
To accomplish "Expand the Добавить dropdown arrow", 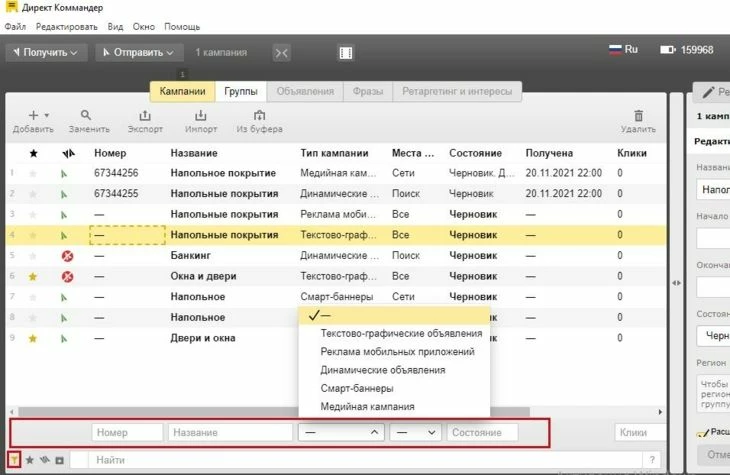I will 47,115.
